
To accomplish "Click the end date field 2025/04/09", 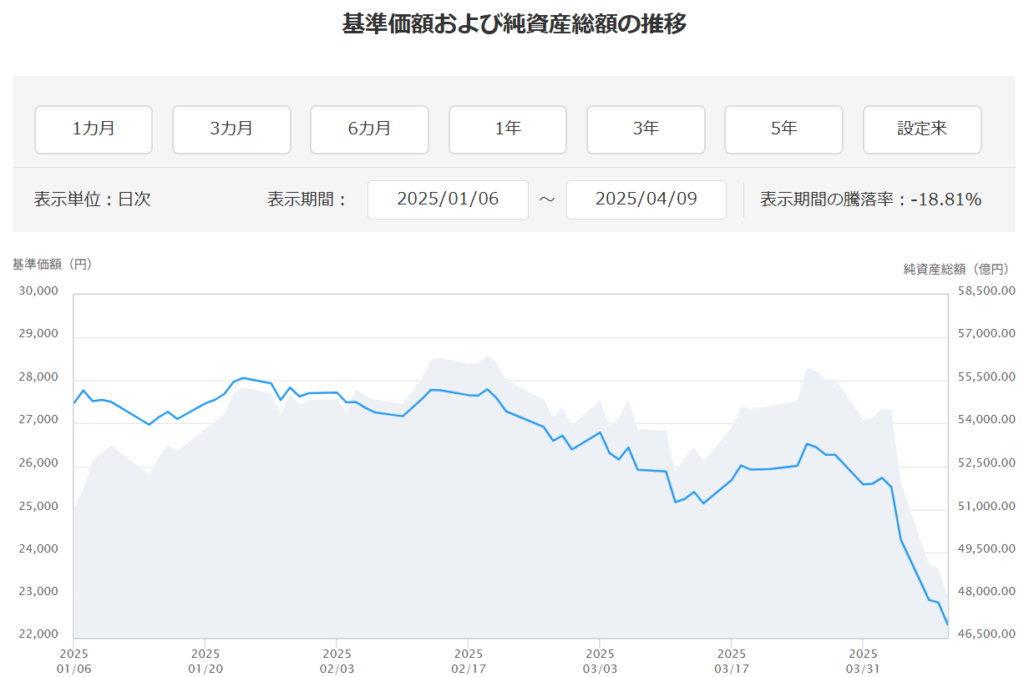I will click(645, 199).
